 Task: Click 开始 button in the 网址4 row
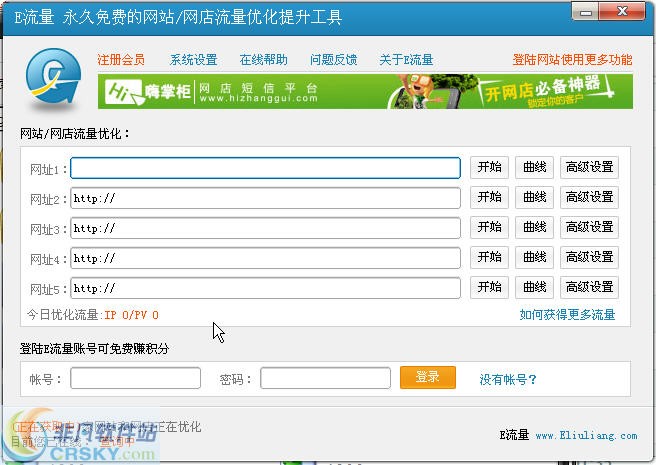[x=489, y=257]
